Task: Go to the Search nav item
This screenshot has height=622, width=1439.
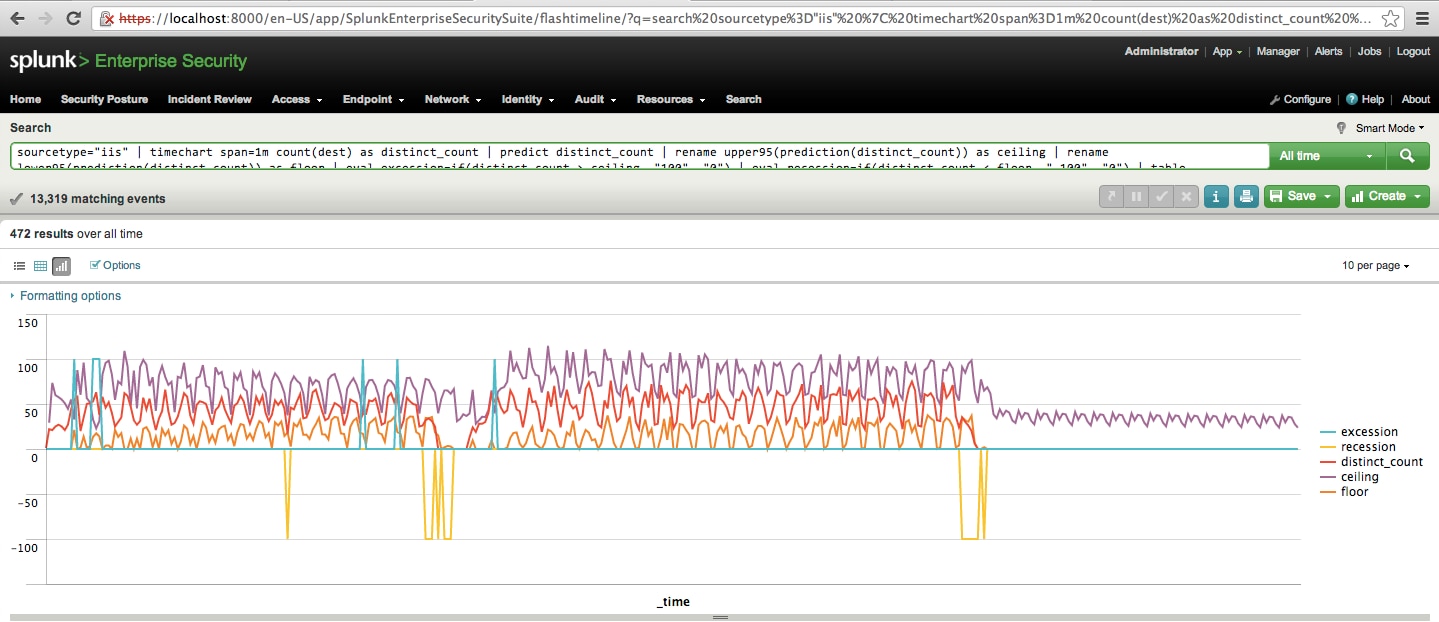Action: [744, 99]
